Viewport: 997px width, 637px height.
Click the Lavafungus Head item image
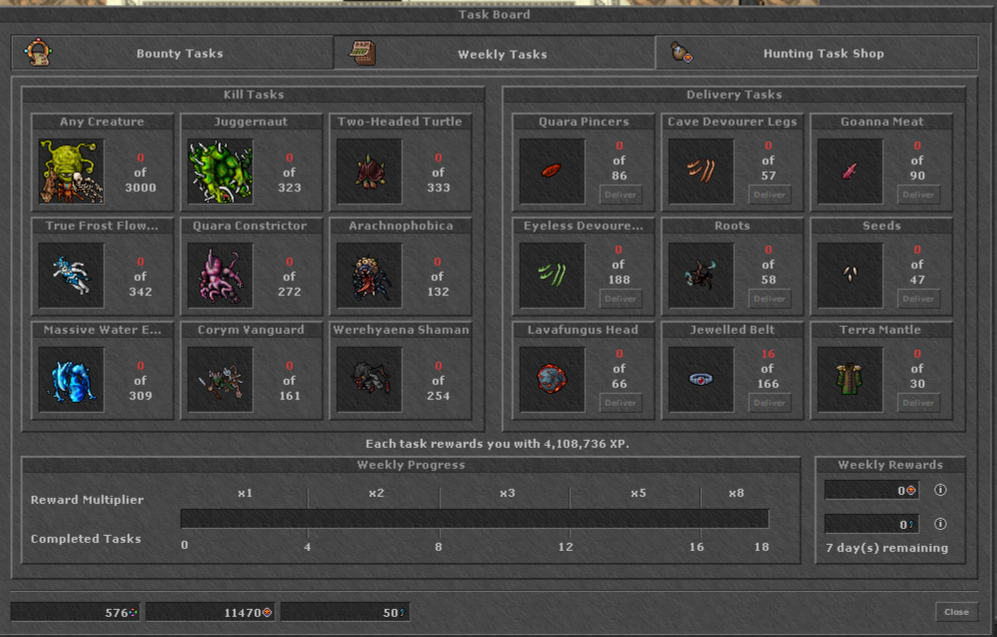[552, 380]
